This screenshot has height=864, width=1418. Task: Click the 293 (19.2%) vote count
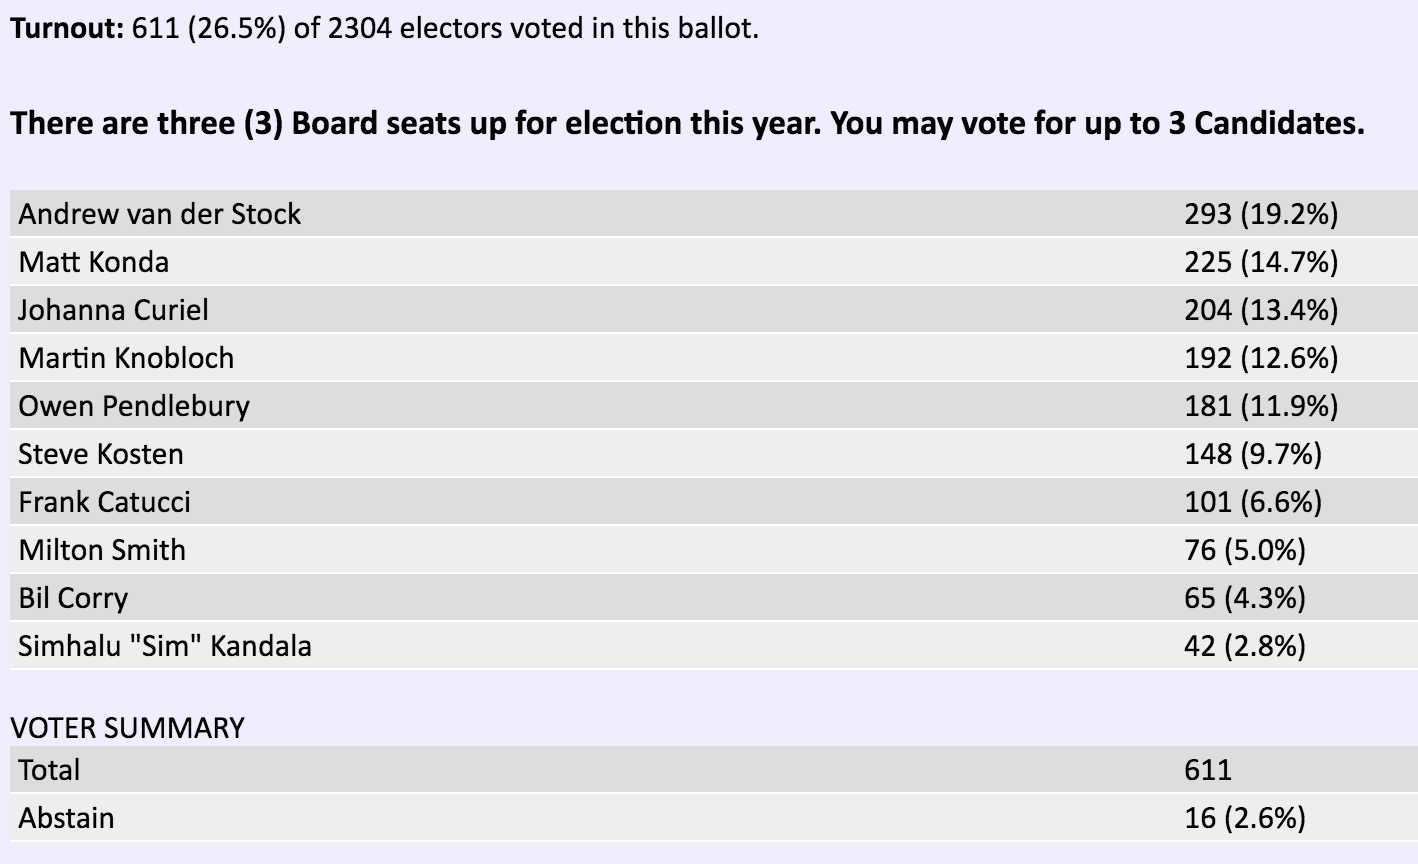click(1260, 214)
